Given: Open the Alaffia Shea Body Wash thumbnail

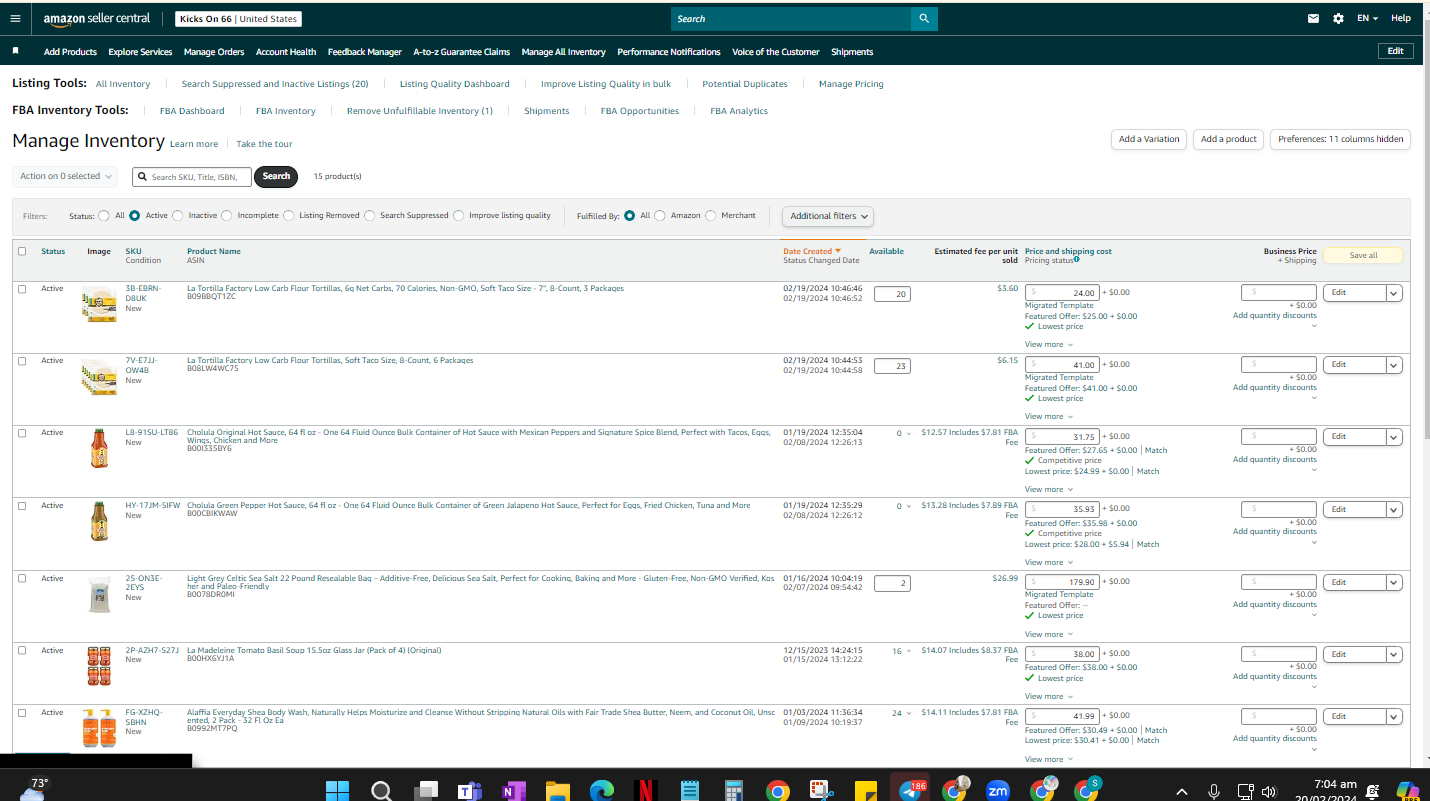Looking at the screenshot, I should point(99,728).
